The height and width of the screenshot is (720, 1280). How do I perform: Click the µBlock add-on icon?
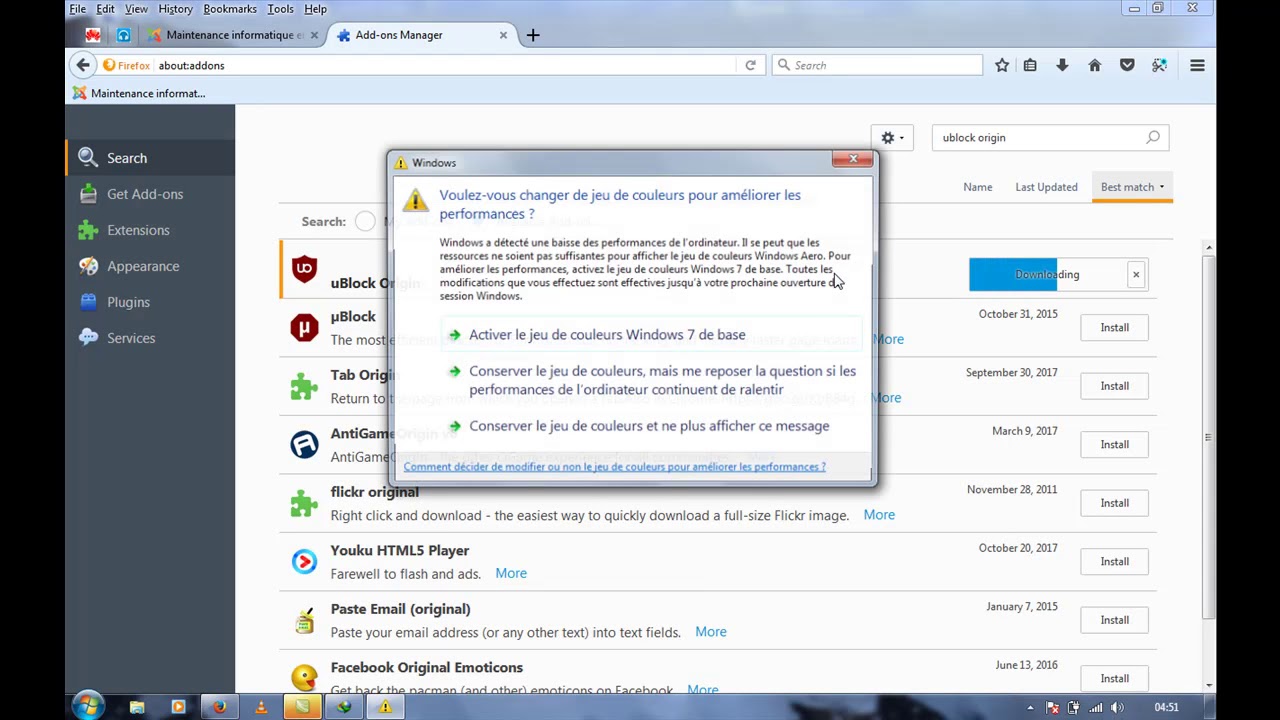(304, 327)
